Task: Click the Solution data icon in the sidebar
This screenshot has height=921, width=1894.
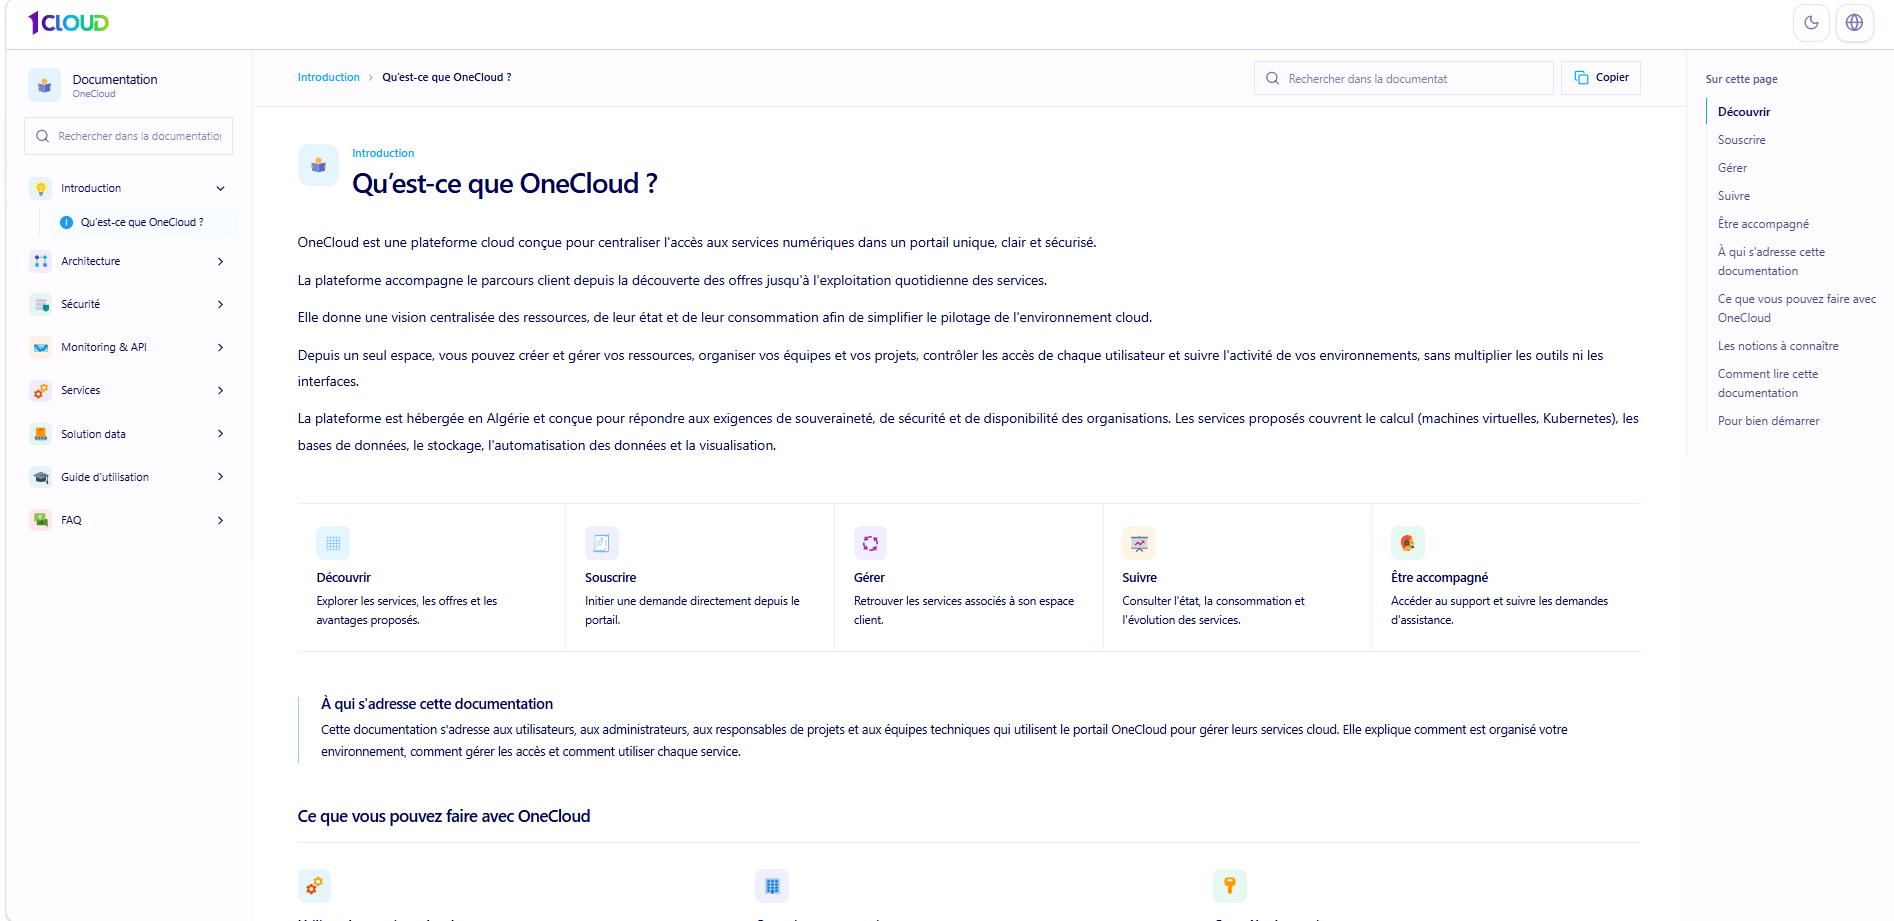Action: (41, 434)
